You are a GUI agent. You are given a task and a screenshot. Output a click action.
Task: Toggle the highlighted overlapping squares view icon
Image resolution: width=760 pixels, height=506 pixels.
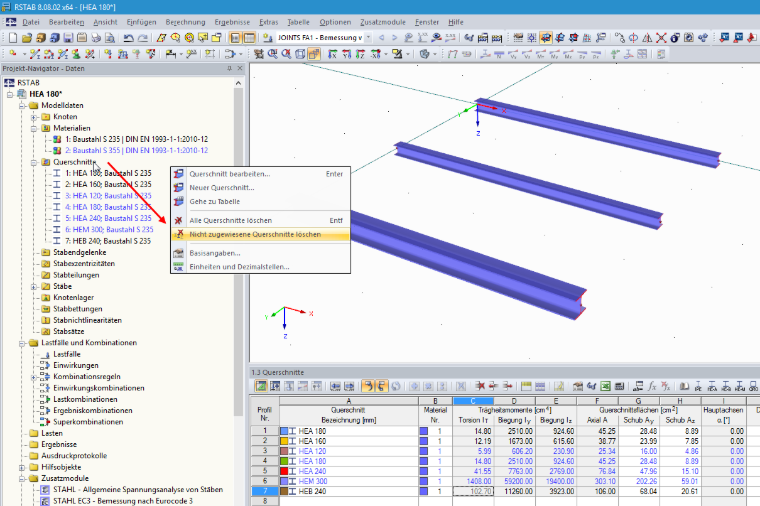[x=314, y=54]
